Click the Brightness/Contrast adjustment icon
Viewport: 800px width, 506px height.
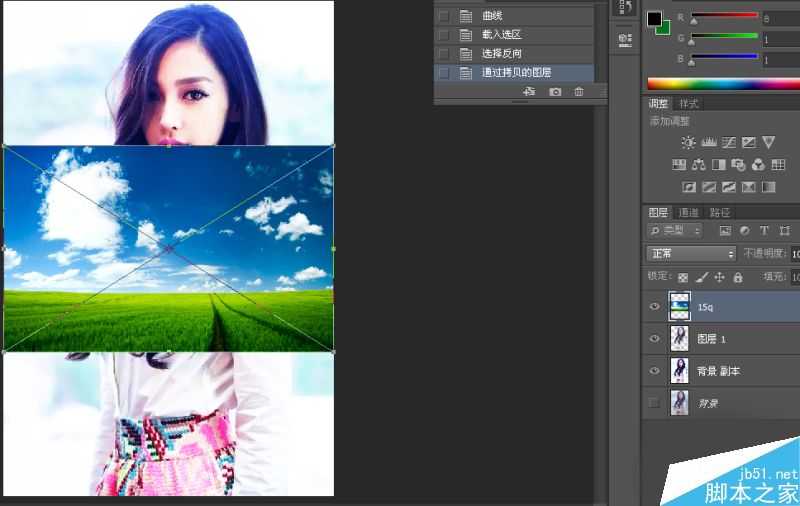pyautogui.click(x=687, y=143)
